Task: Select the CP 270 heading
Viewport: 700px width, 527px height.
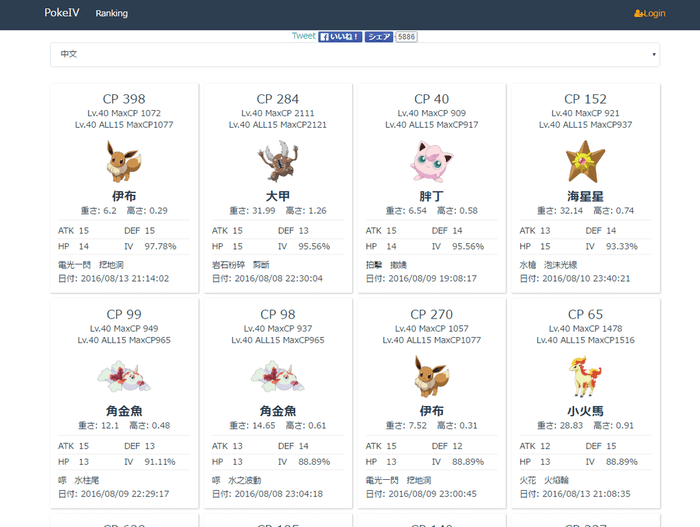Action: pyautogui.click(x=432, y=314)
